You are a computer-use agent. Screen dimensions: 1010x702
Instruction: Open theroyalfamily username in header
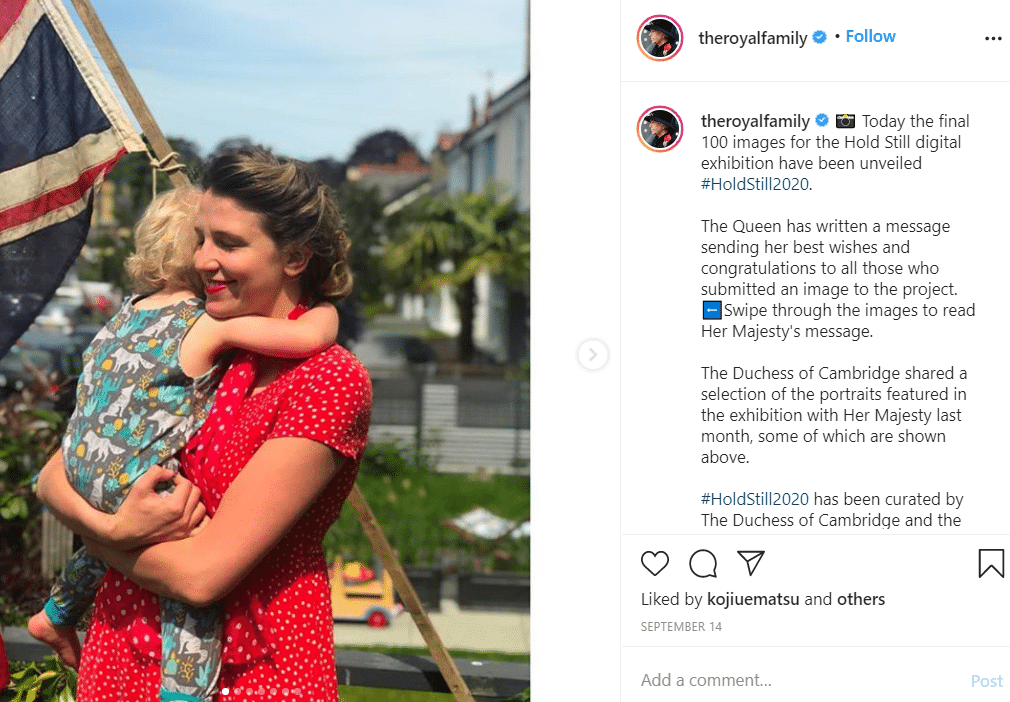[752, 38]
